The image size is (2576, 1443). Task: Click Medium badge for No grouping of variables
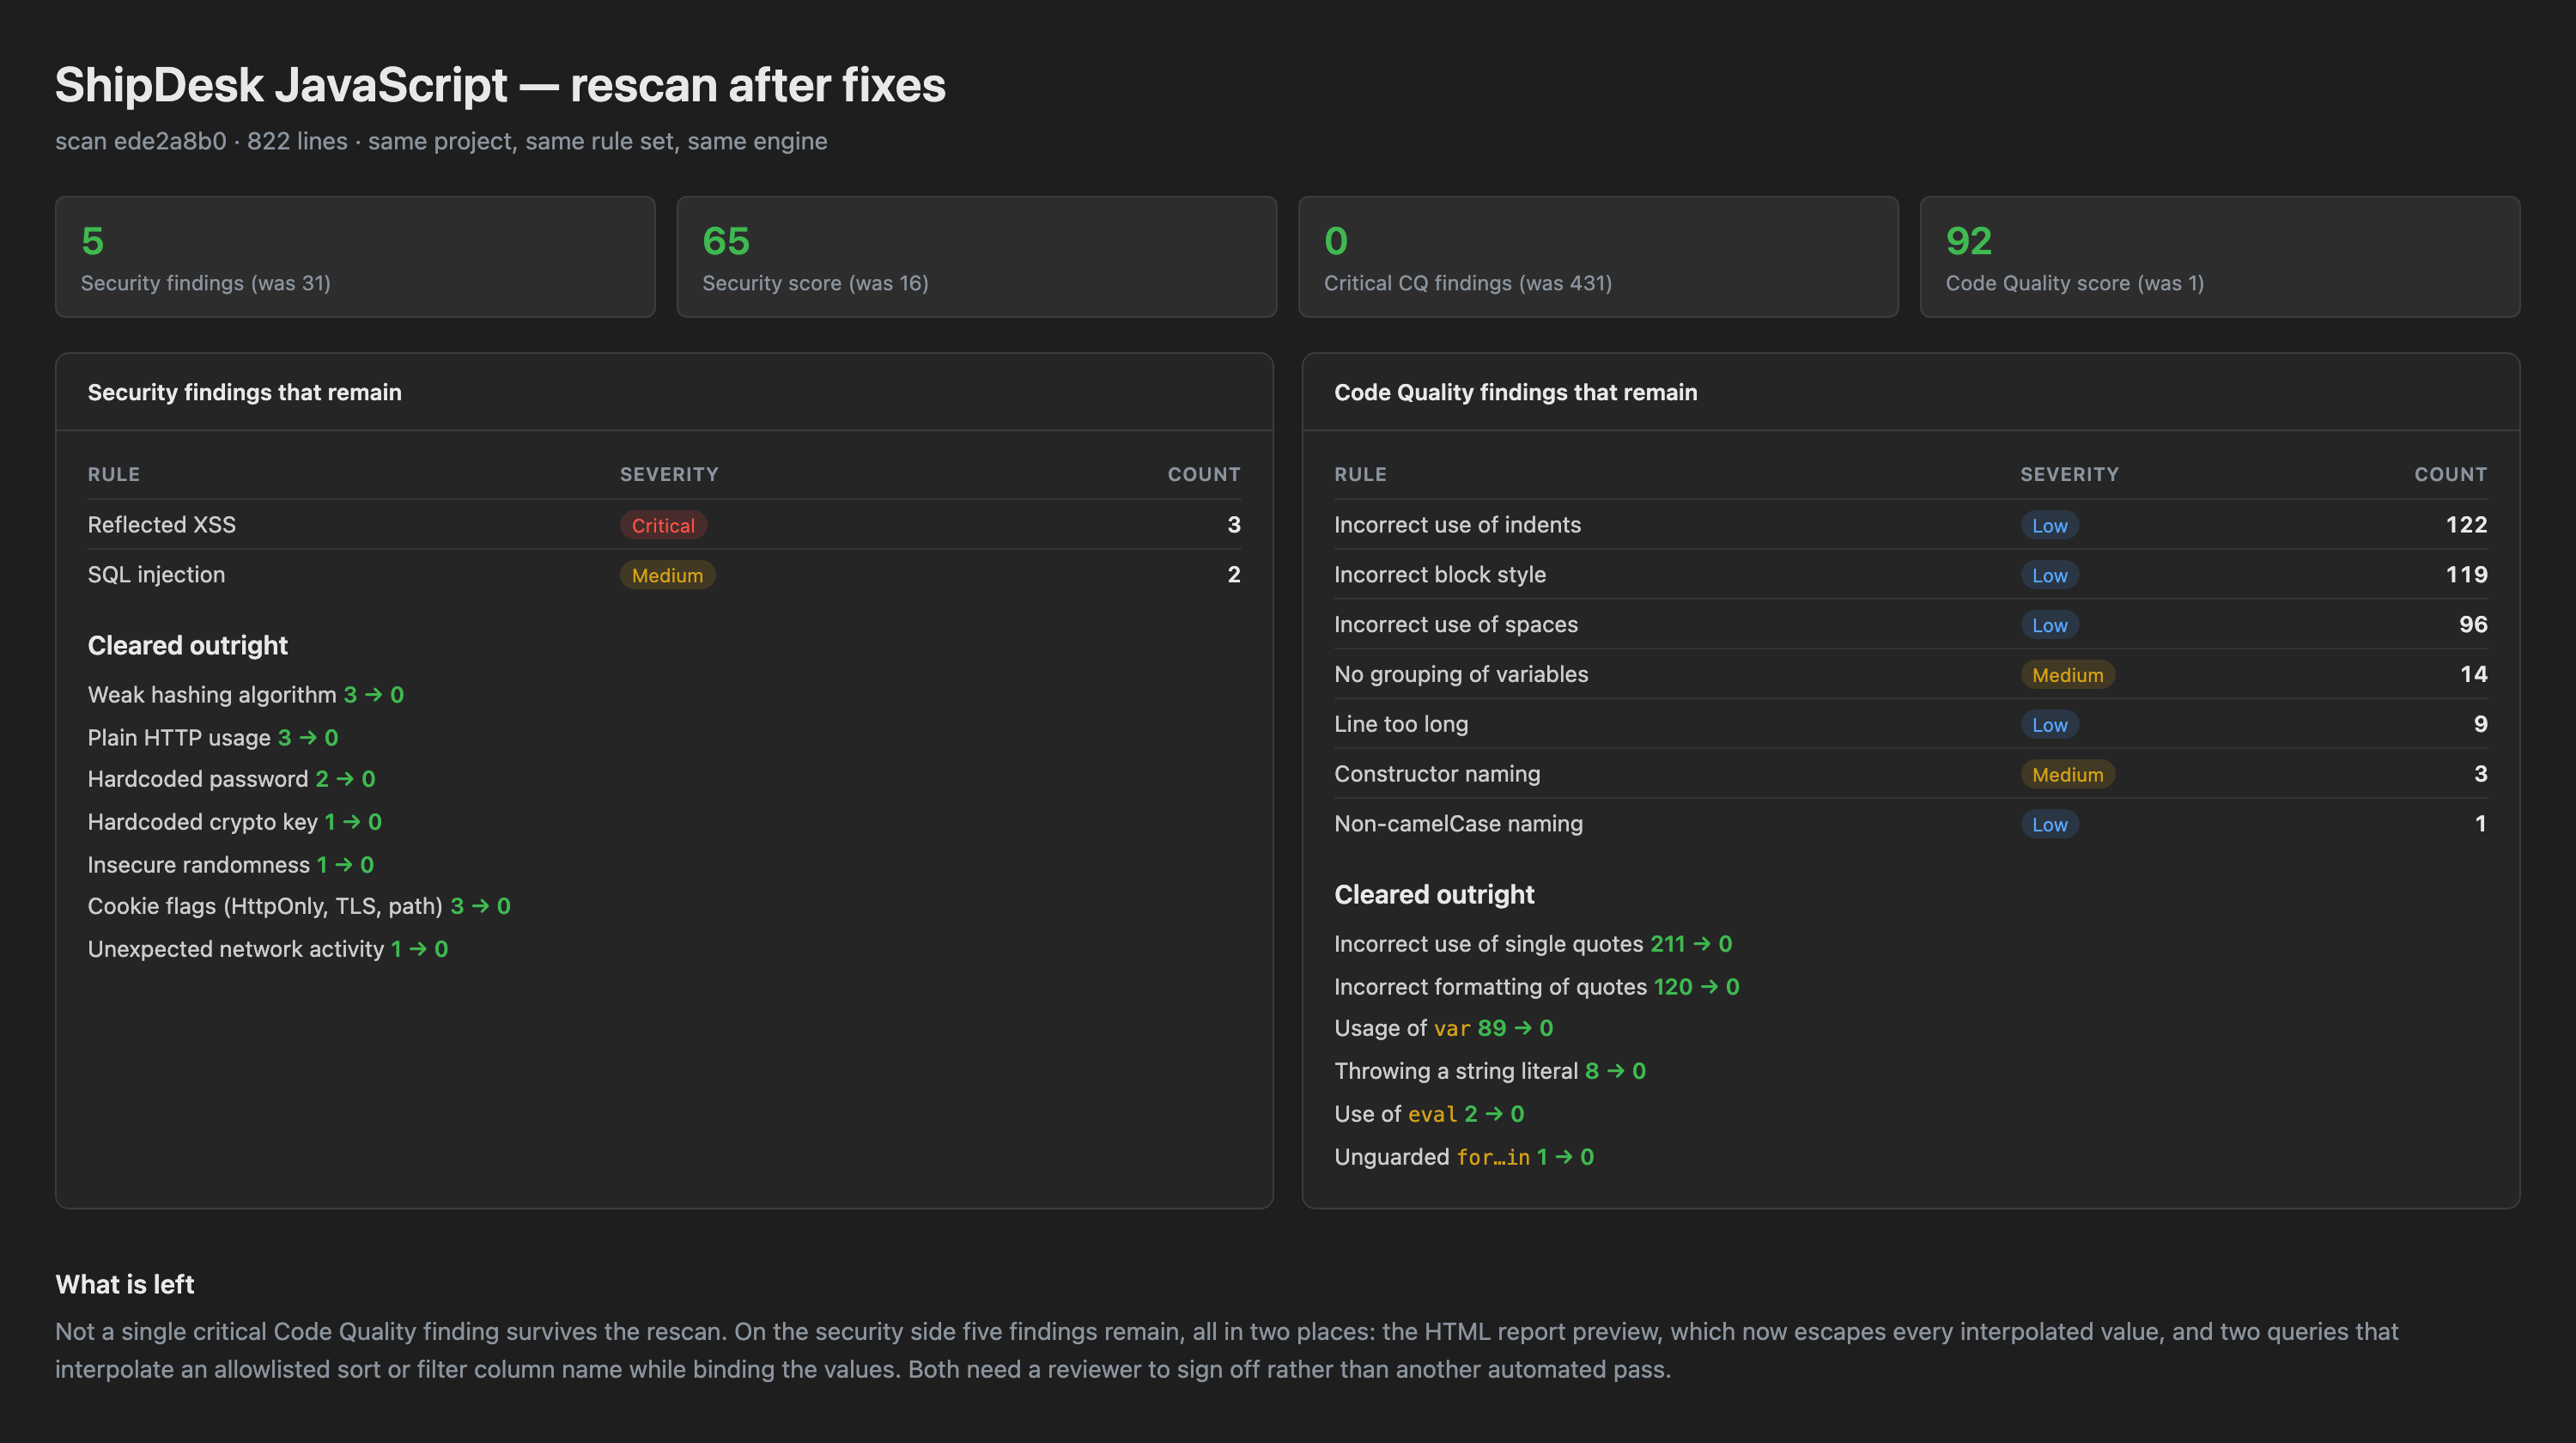point(2067,675)
